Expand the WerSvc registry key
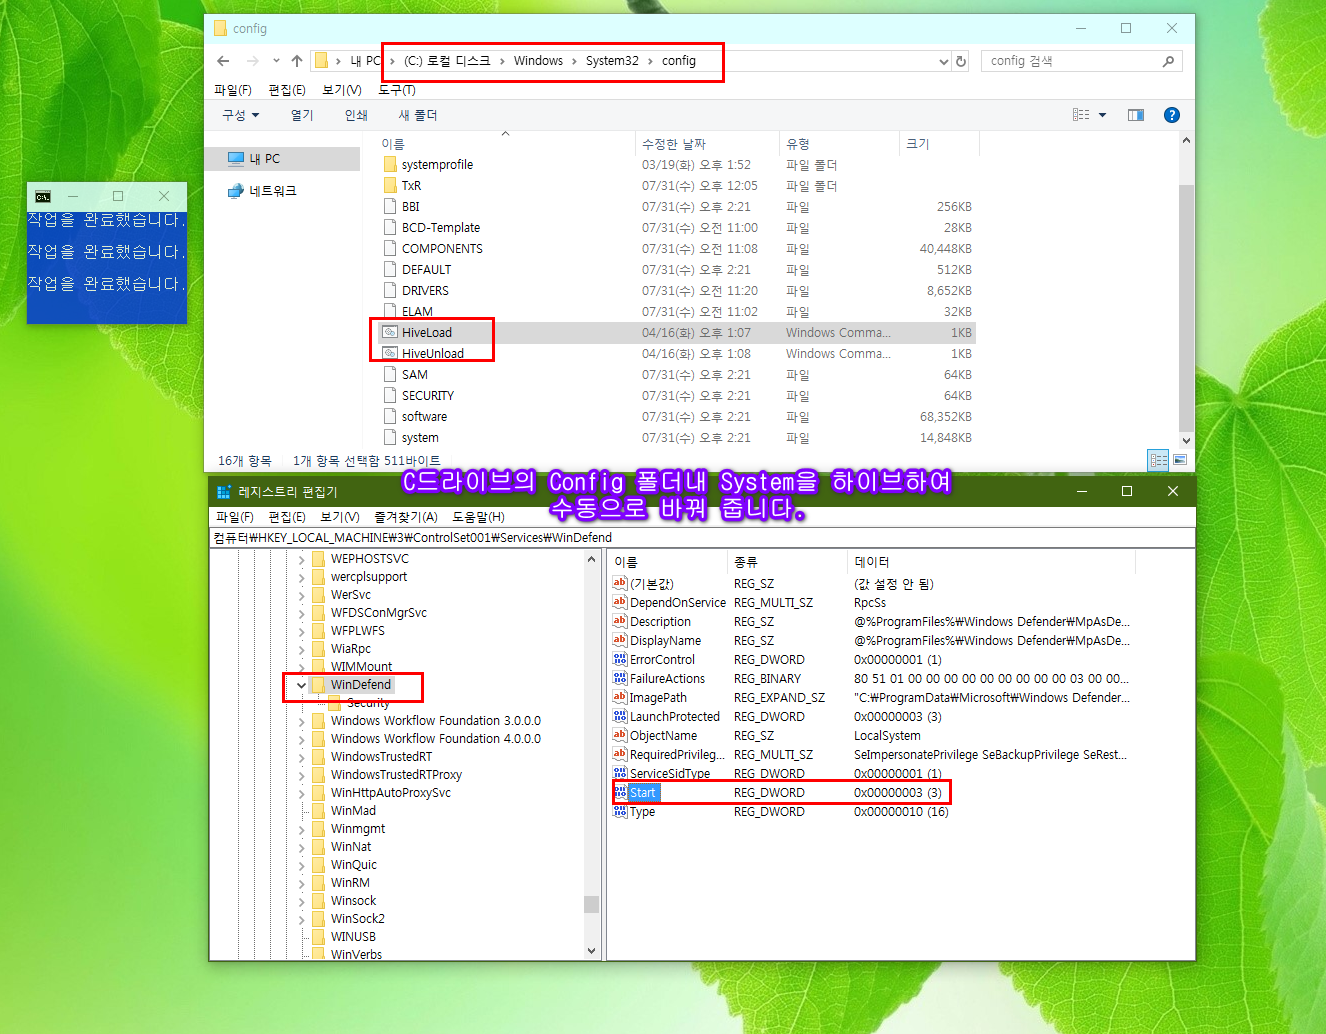The height and width of the screenshot is (1034, 1326). (x=301, y=595)
